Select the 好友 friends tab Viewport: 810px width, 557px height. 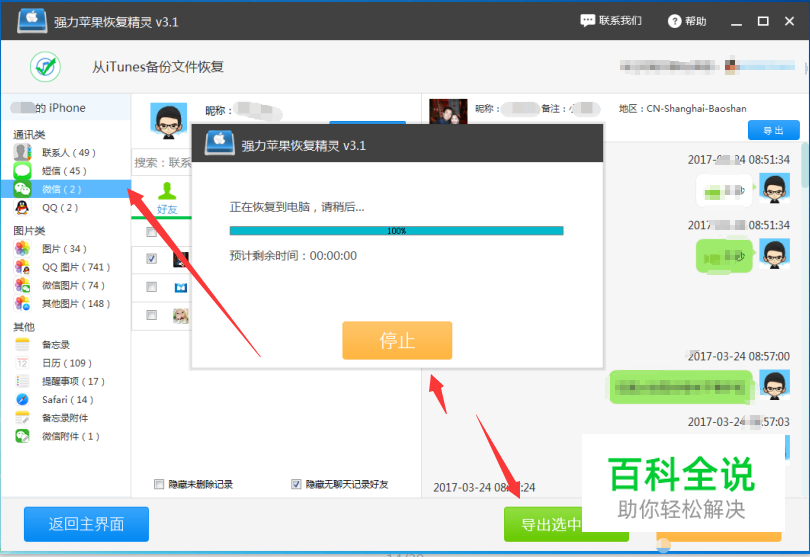[x=167, y=198]
